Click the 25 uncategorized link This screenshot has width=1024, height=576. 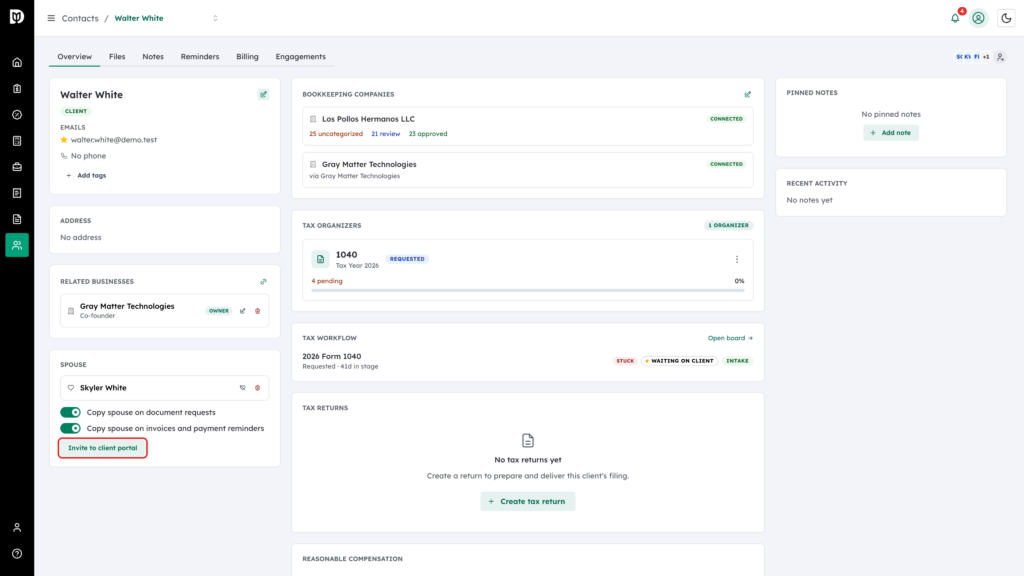(336, 134)
